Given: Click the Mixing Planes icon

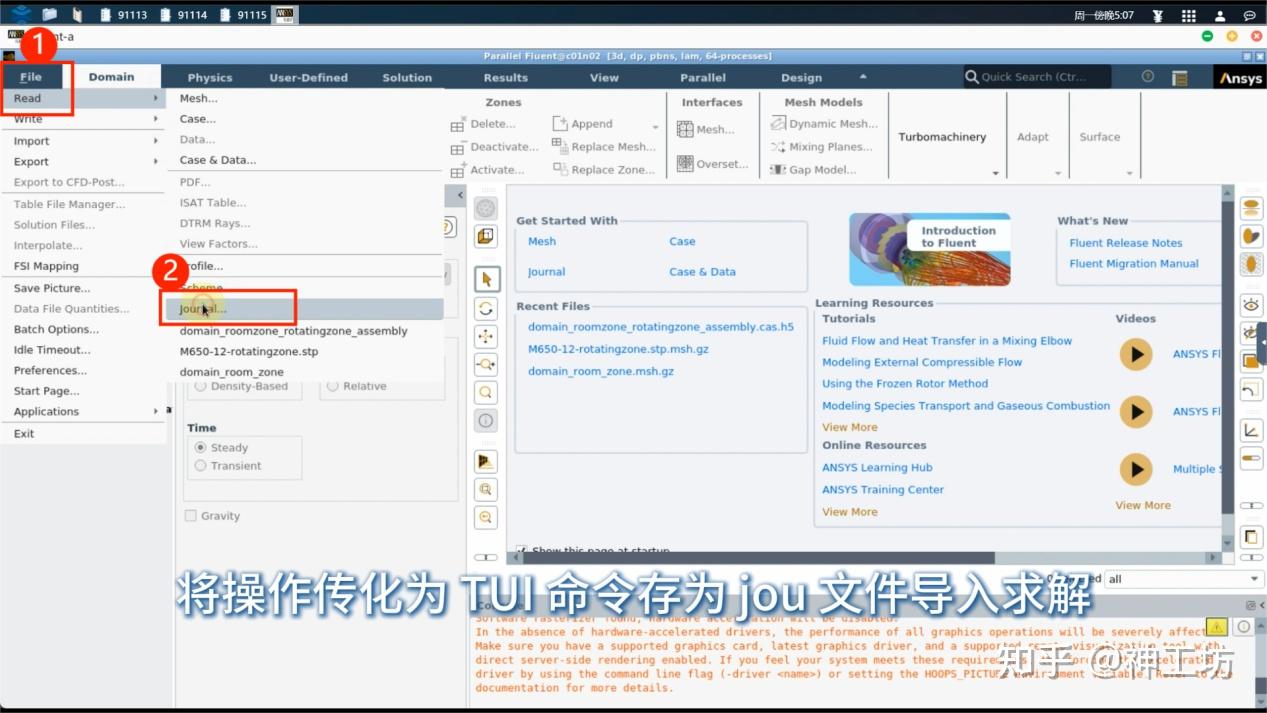Looking at the screenshot, I should click(x=778, y=146).
